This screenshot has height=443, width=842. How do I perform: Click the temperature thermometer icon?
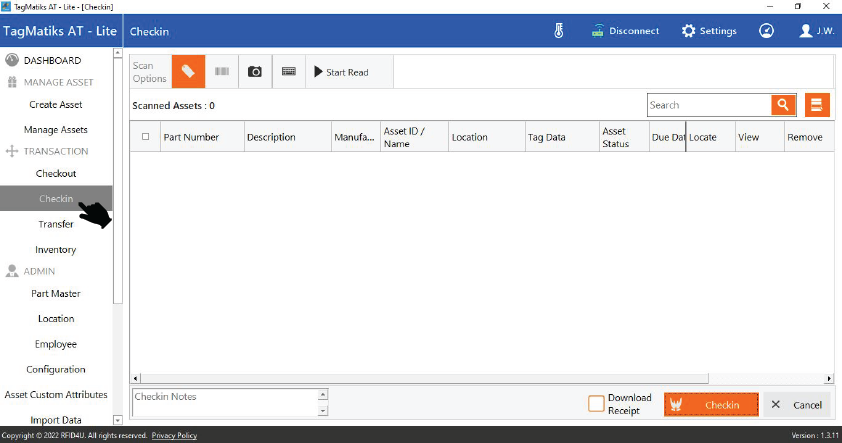pos(559,31)
